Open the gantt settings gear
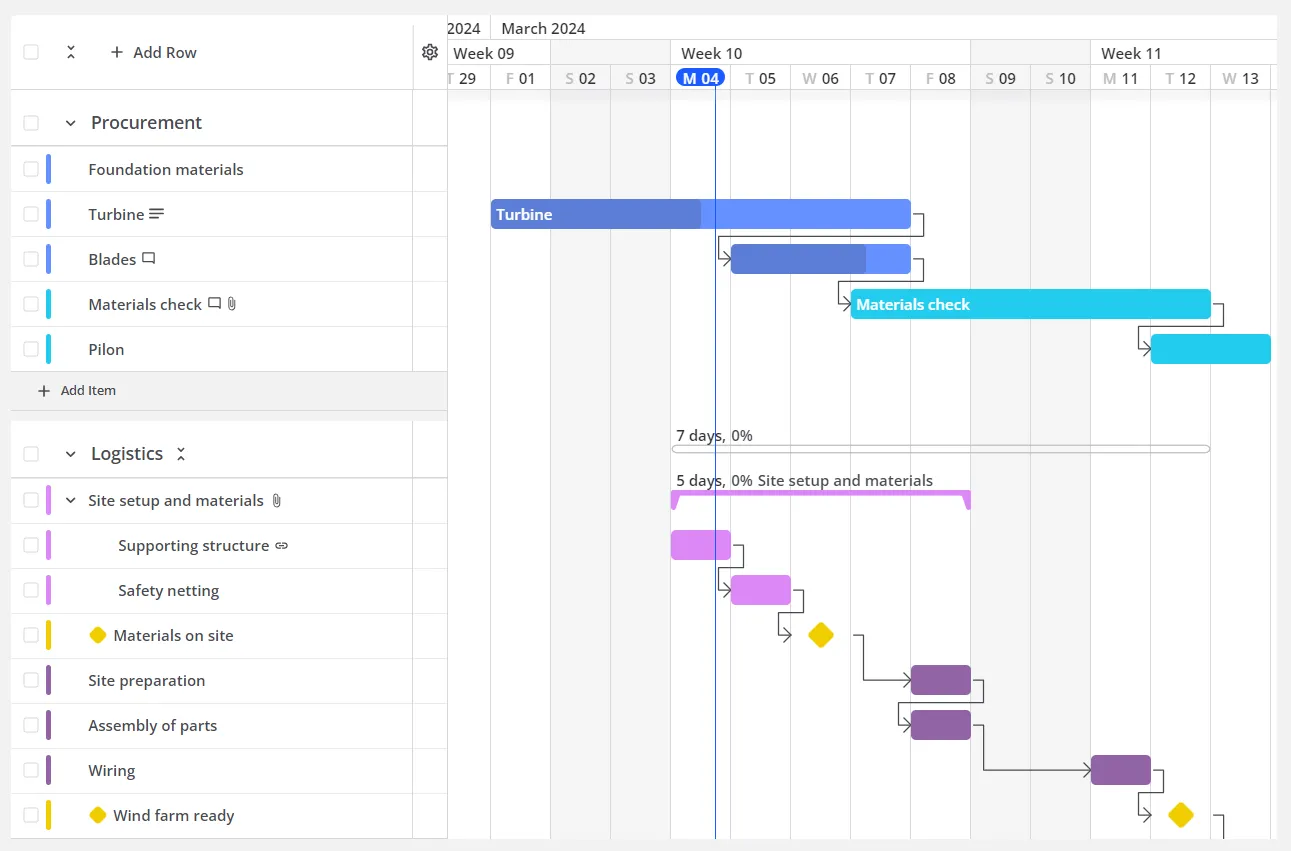 click(430, 52)
